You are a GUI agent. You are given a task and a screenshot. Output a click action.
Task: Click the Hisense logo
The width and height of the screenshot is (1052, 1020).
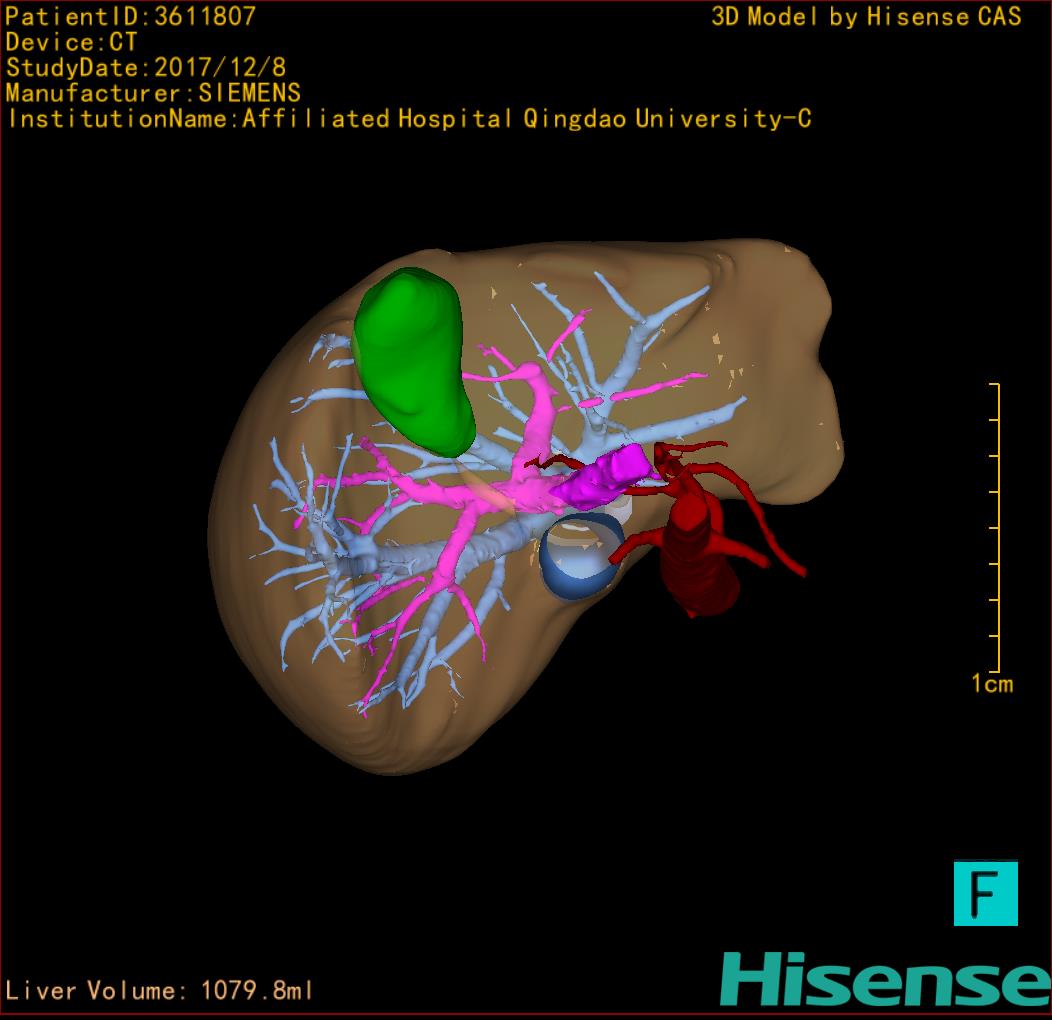pyautogui.click(x=885, y=979)
